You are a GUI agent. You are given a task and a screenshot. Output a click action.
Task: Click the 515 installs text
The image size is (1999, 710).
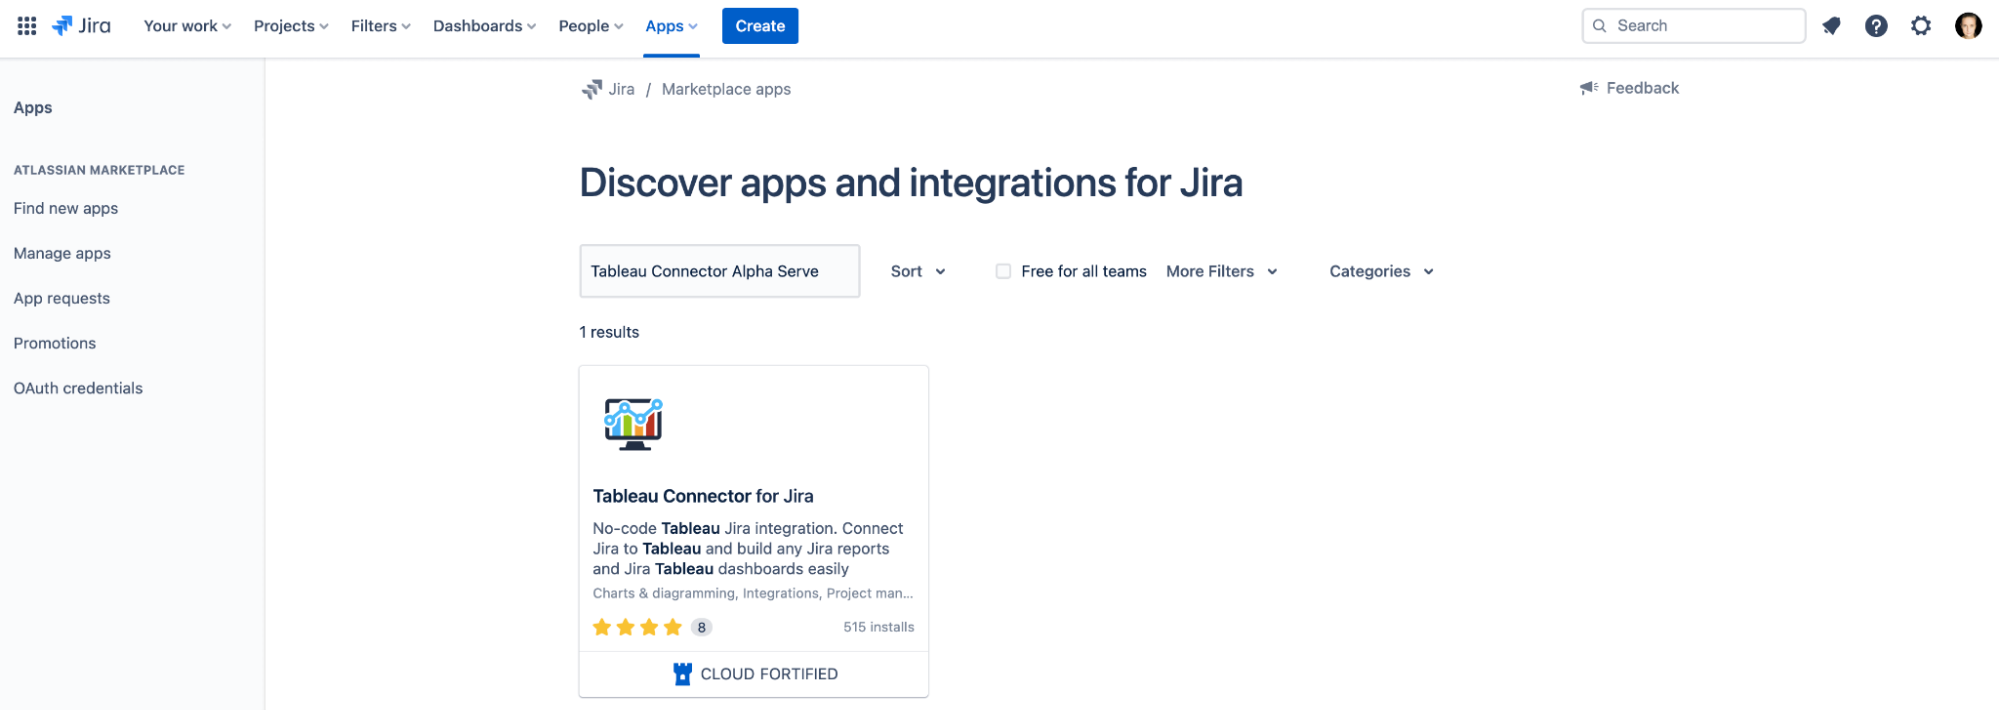[x=878, y=627]
